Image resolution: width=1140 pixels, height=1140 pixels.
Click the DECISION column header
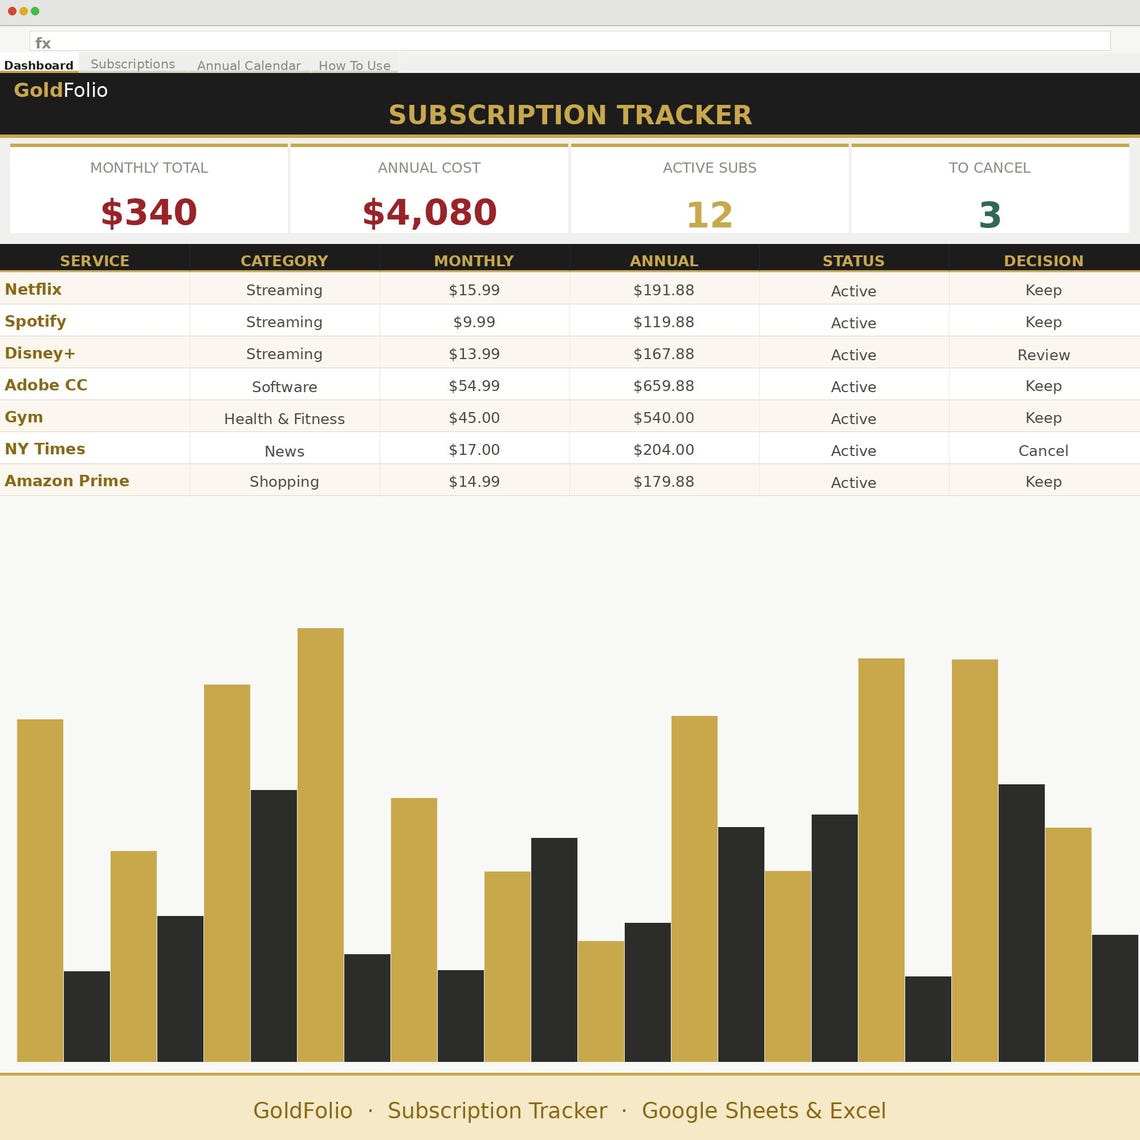pyautogui.click(x=1043, y=260)
